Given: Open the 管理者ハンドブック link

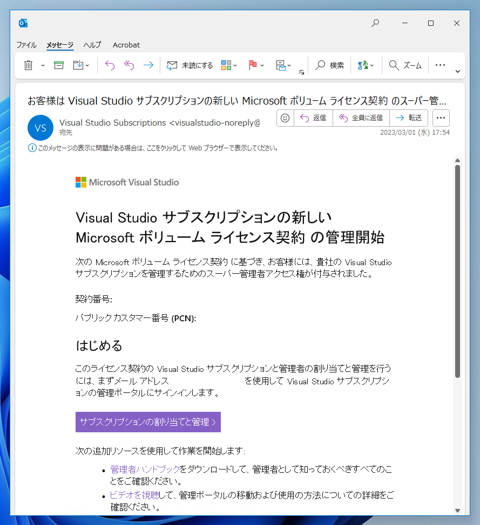Looking at the screenshot, I should point(145,469).
